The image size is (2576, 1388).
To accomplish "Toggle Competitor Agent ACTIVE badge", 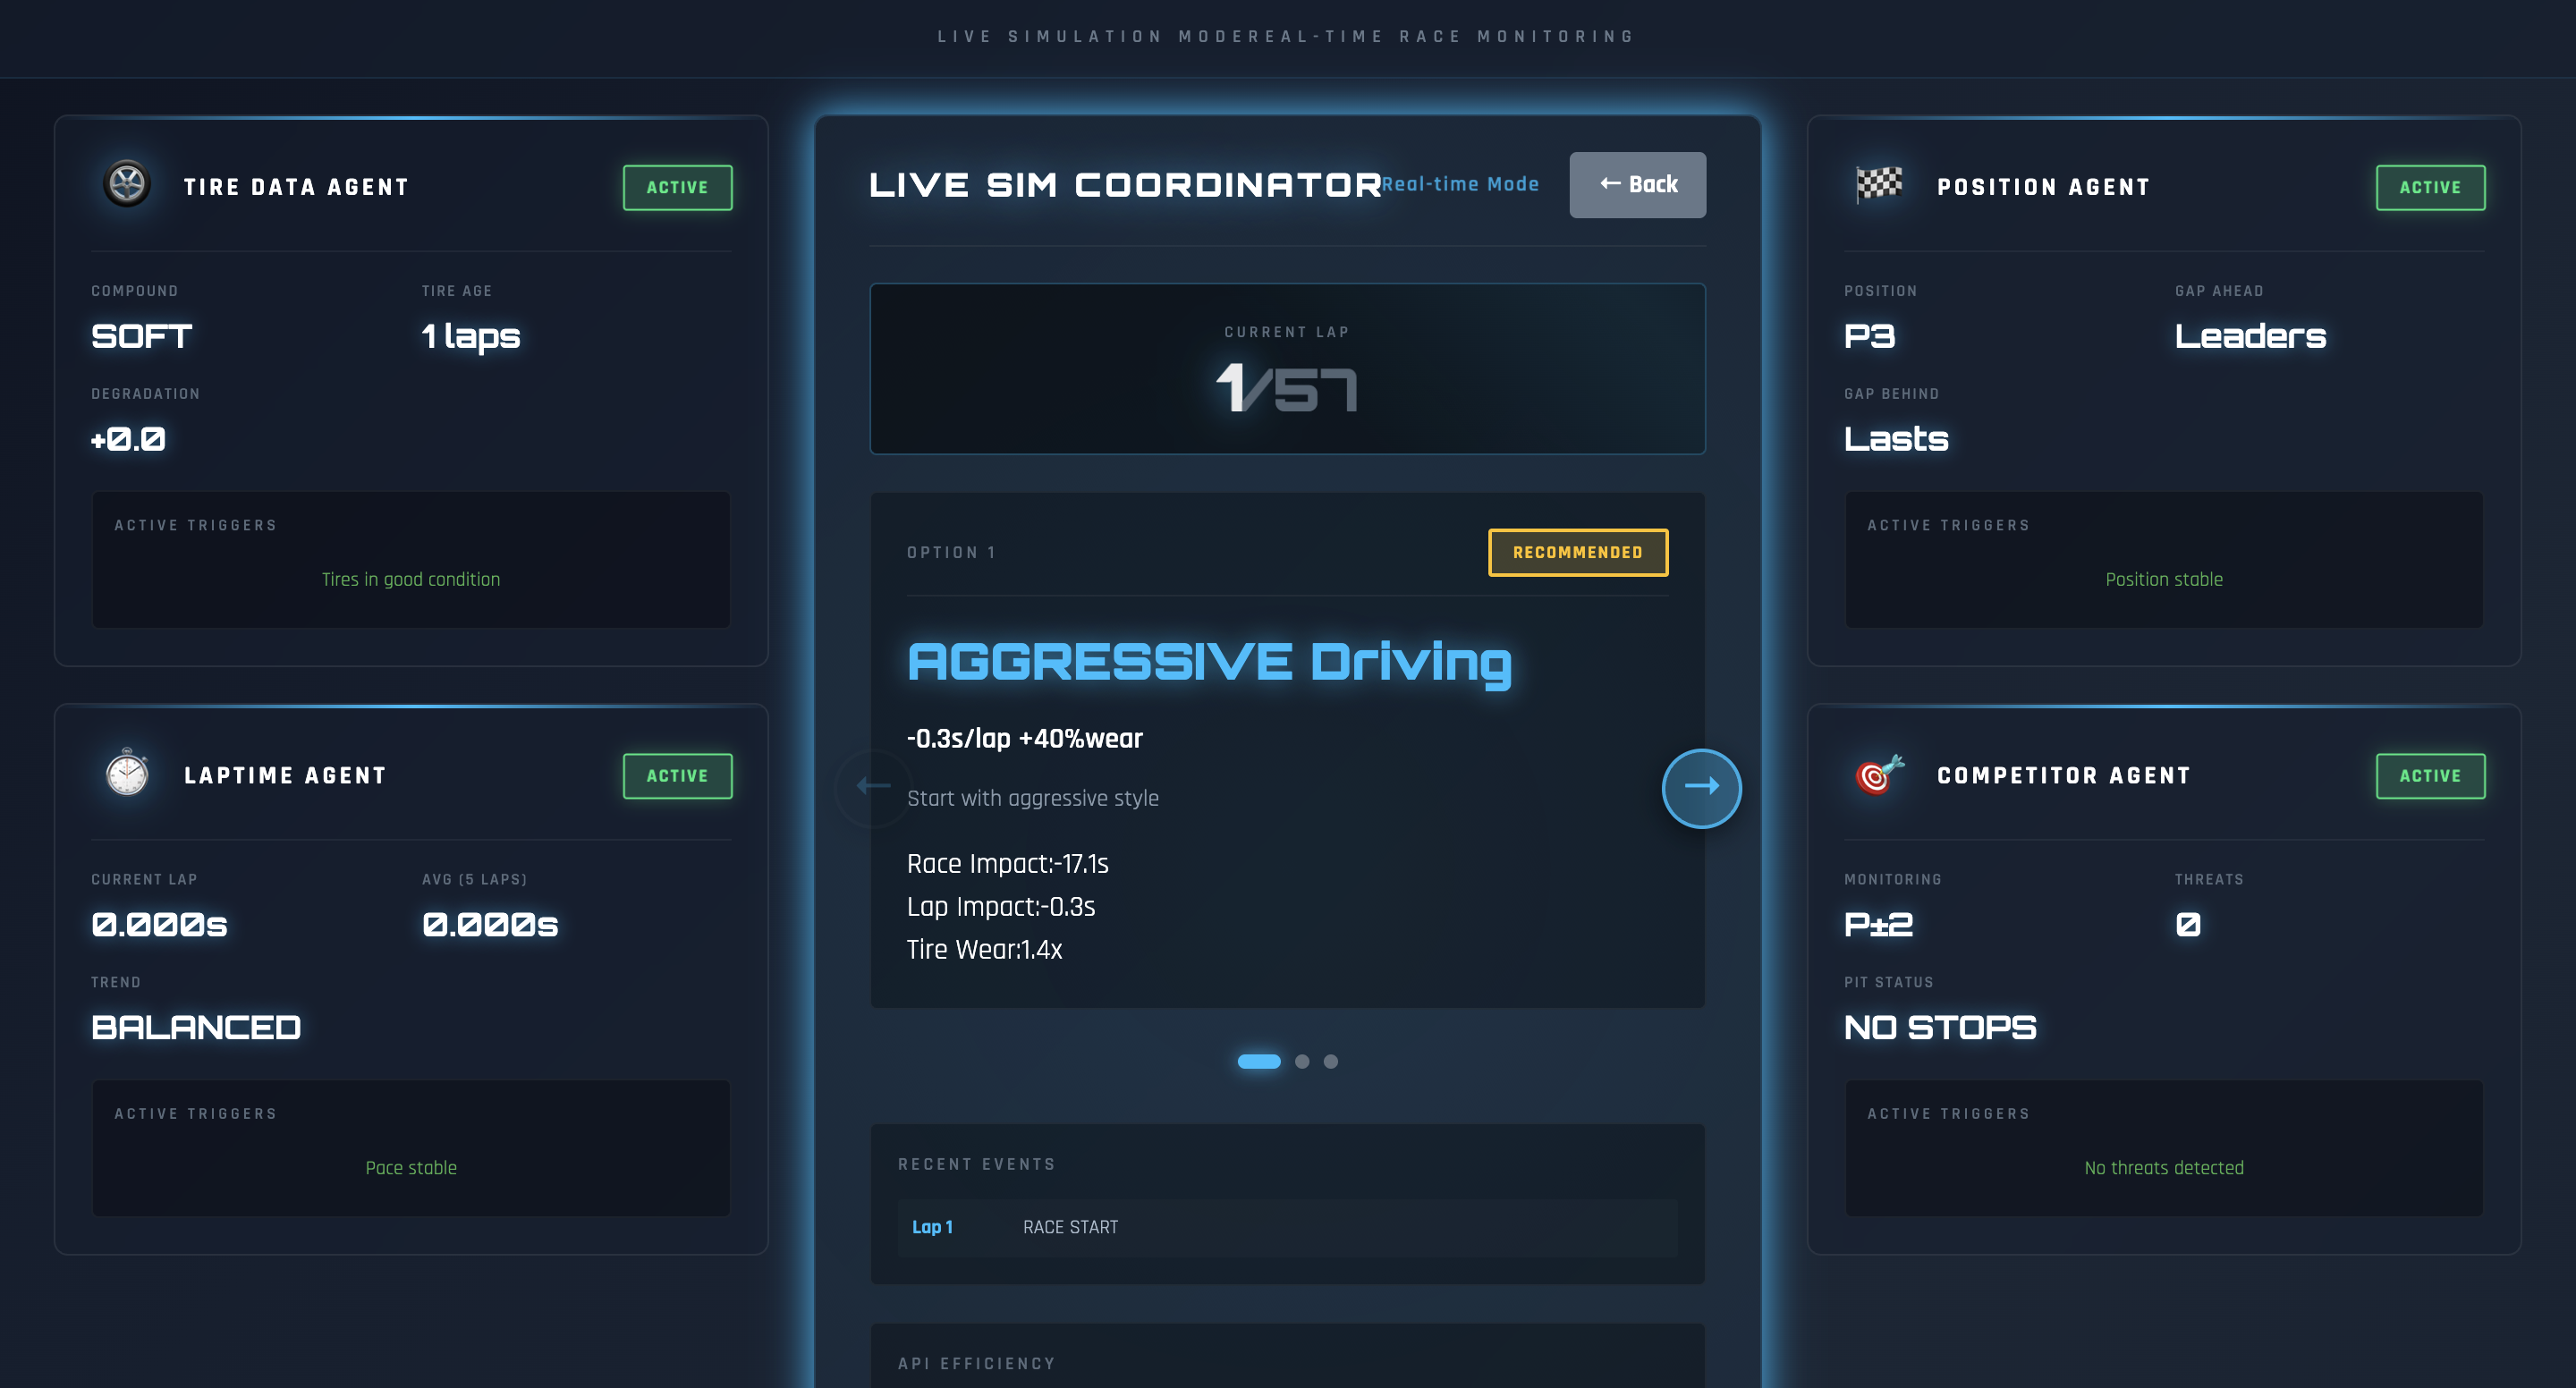I will pos(2429,775).
